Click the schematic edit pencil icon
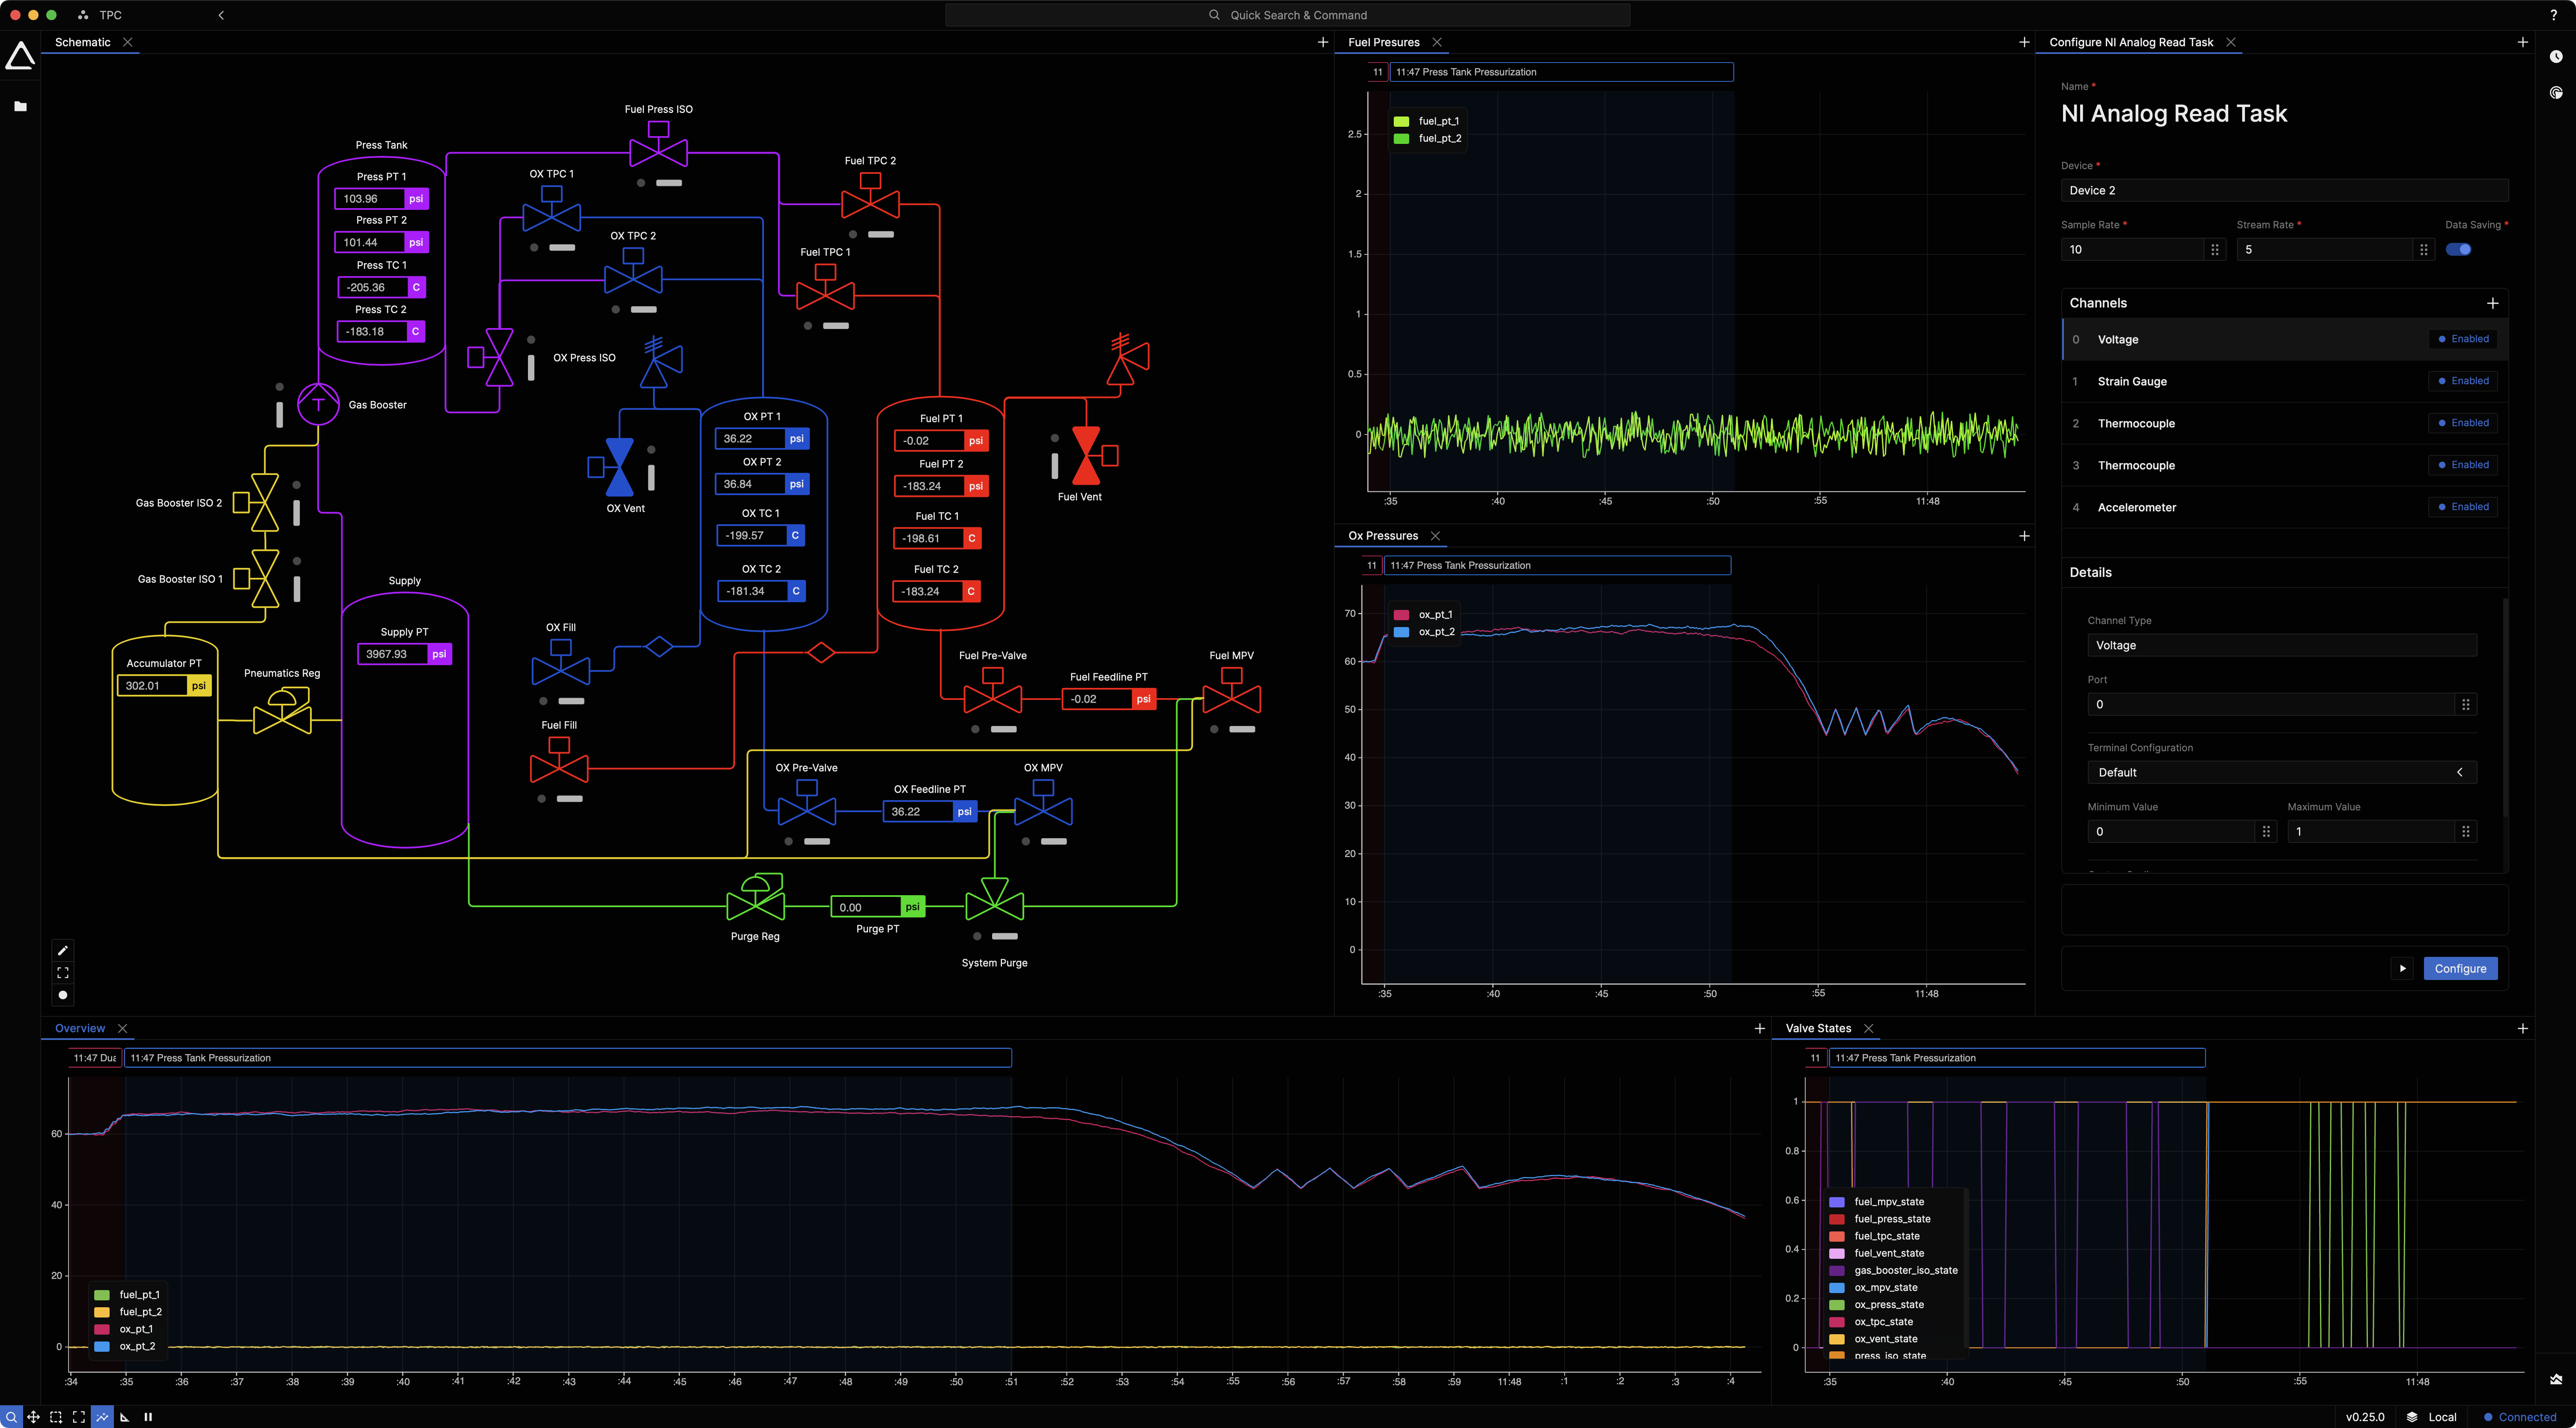 (63, 950)
